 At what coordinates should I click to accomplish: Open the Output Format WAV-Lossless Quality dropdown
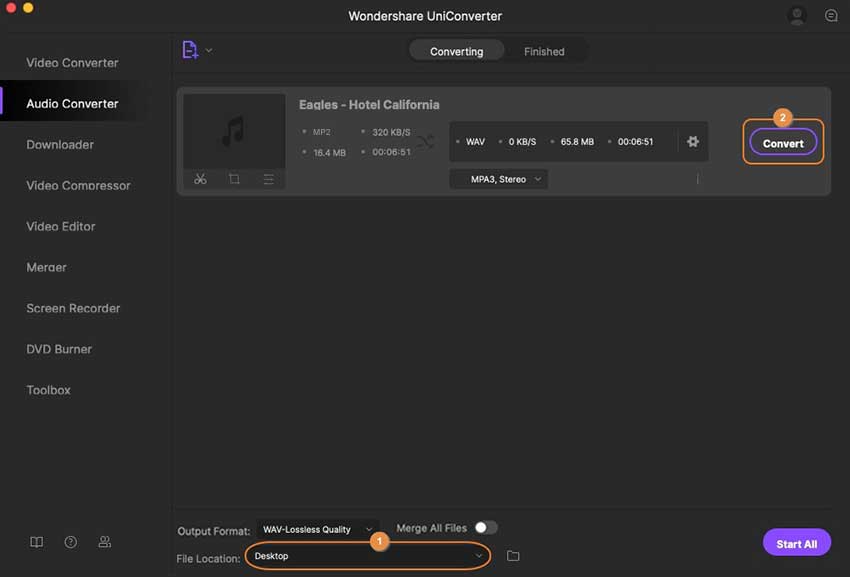pos(317,529)
